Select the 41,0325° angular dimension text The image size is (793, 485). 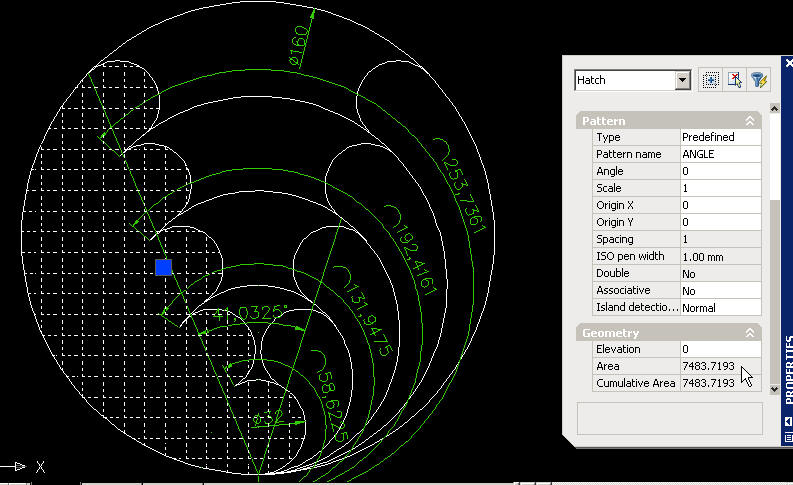(250, 314)
